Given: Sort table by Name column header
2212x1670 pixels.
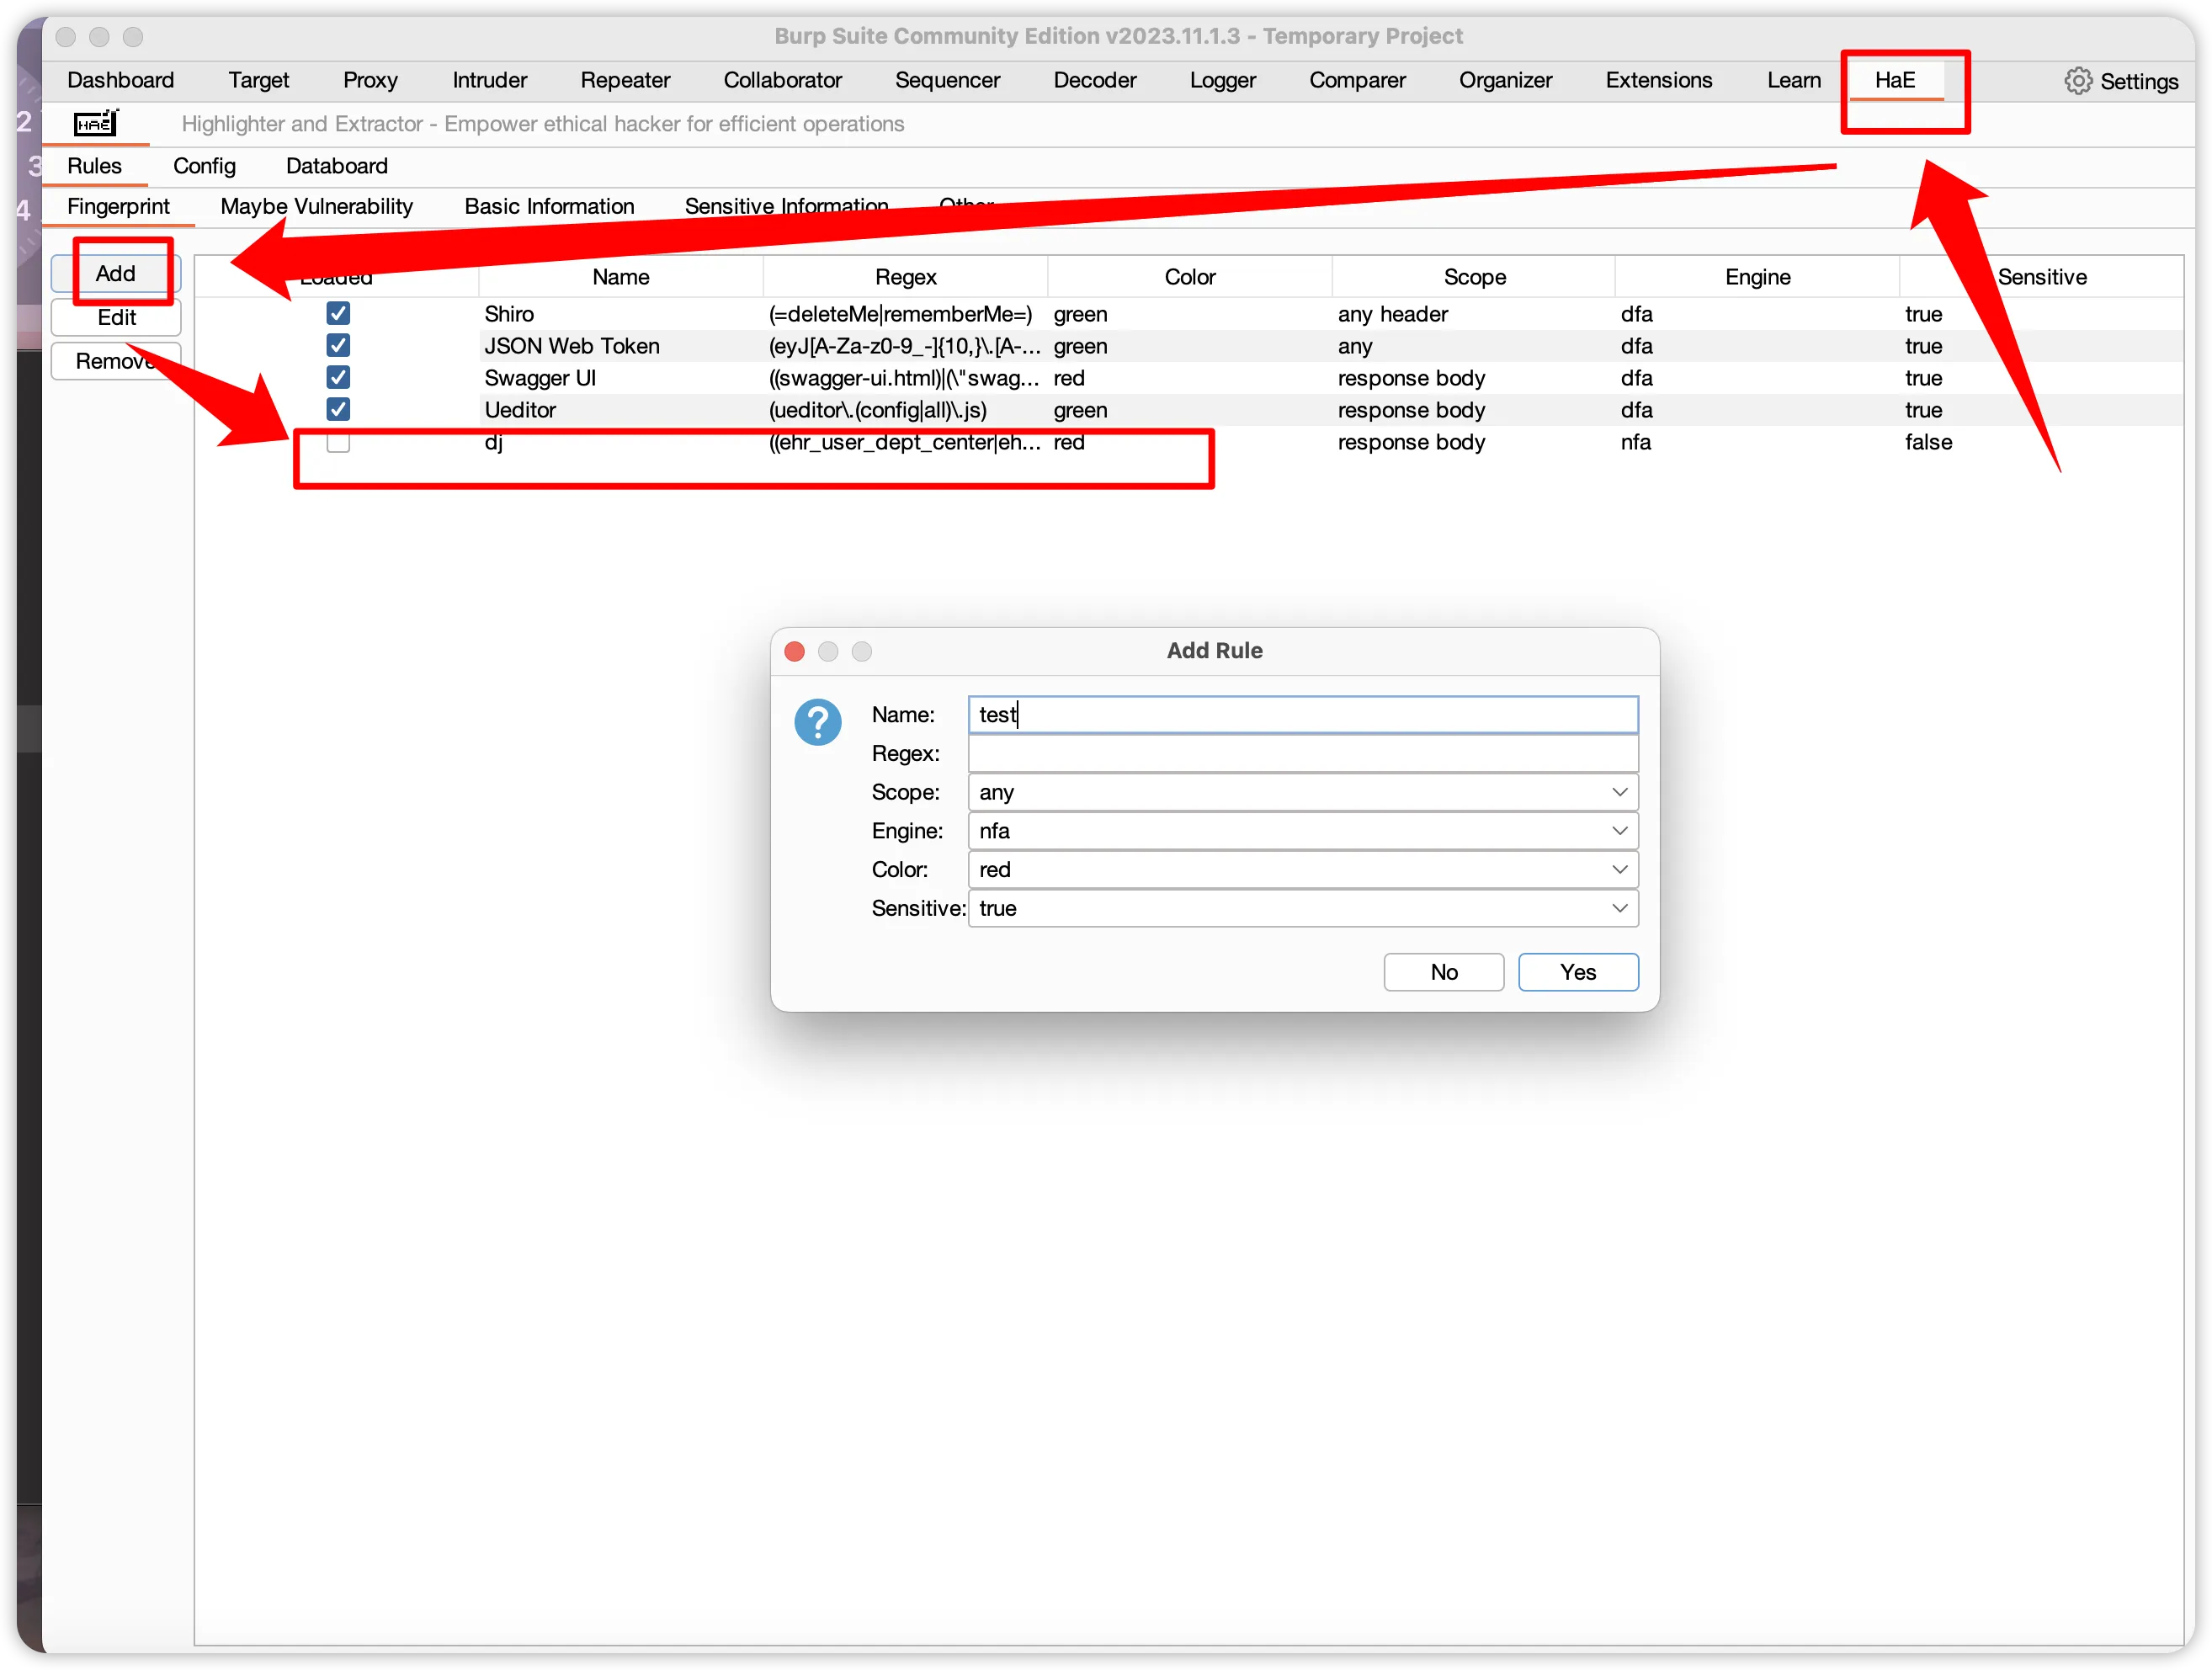Looking at the screenshot, I should pos(621,277).
